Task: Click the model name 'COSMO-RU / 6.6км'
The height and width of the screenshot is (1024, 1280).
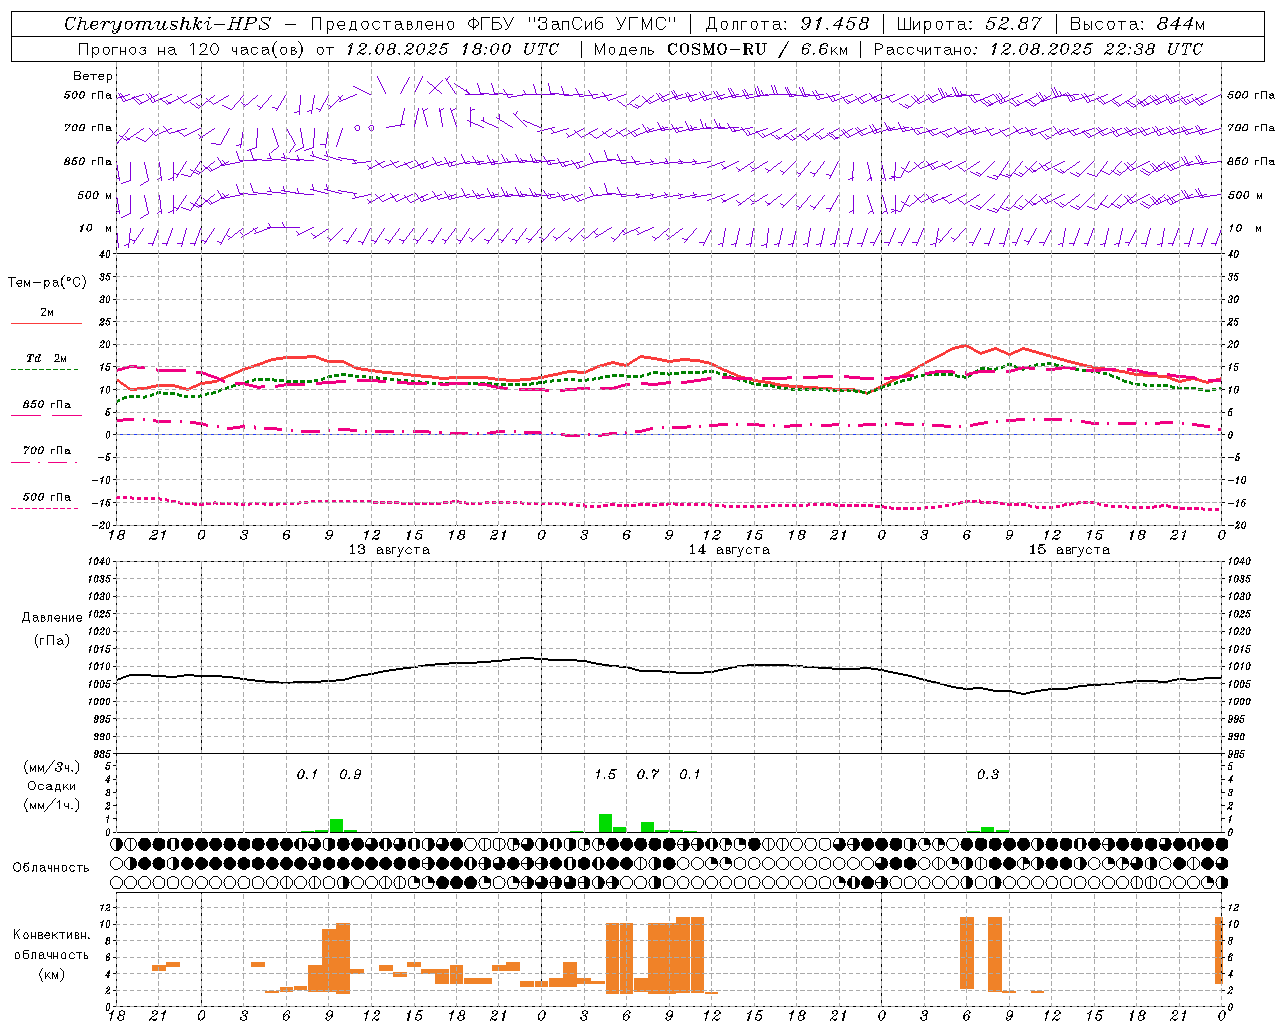Action: (758, 49)
